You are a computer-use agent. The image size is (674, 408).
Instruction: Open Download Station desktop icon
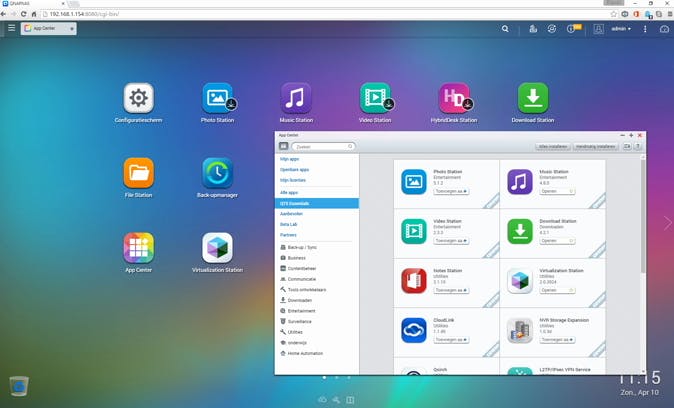(x=533, y=103)
